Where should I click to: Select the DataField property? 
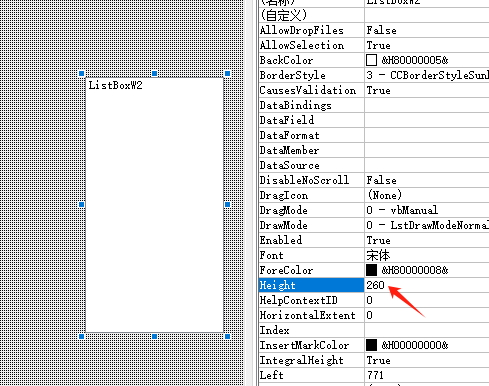(287, 120)
